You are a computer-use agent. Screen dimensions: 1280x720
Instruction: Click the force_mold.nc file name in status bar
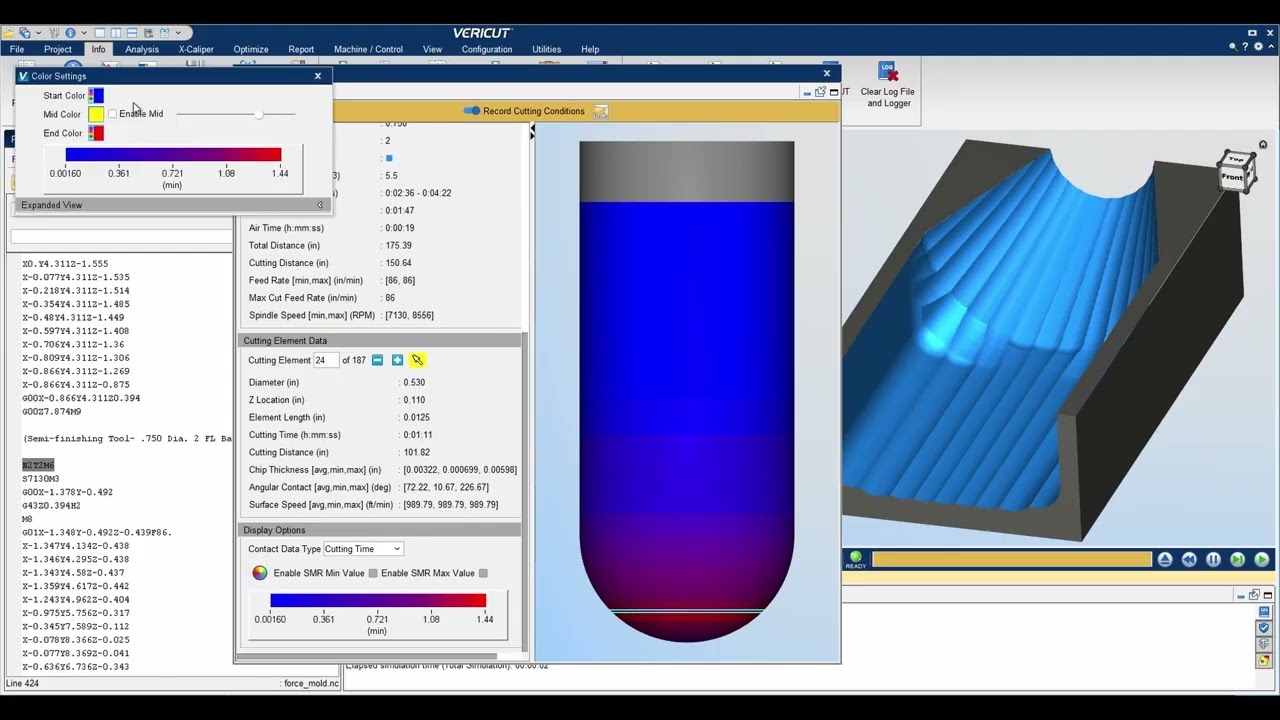311,684
